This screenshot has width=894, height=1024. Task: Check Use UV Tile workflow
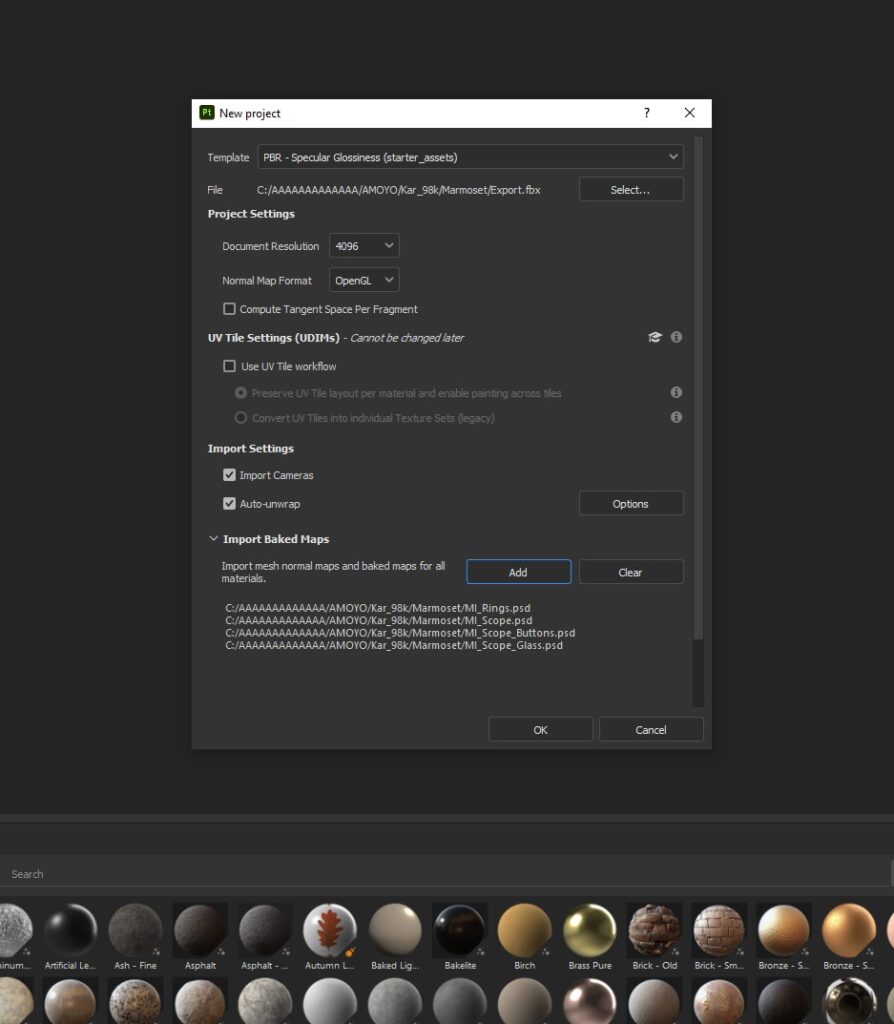229,366
